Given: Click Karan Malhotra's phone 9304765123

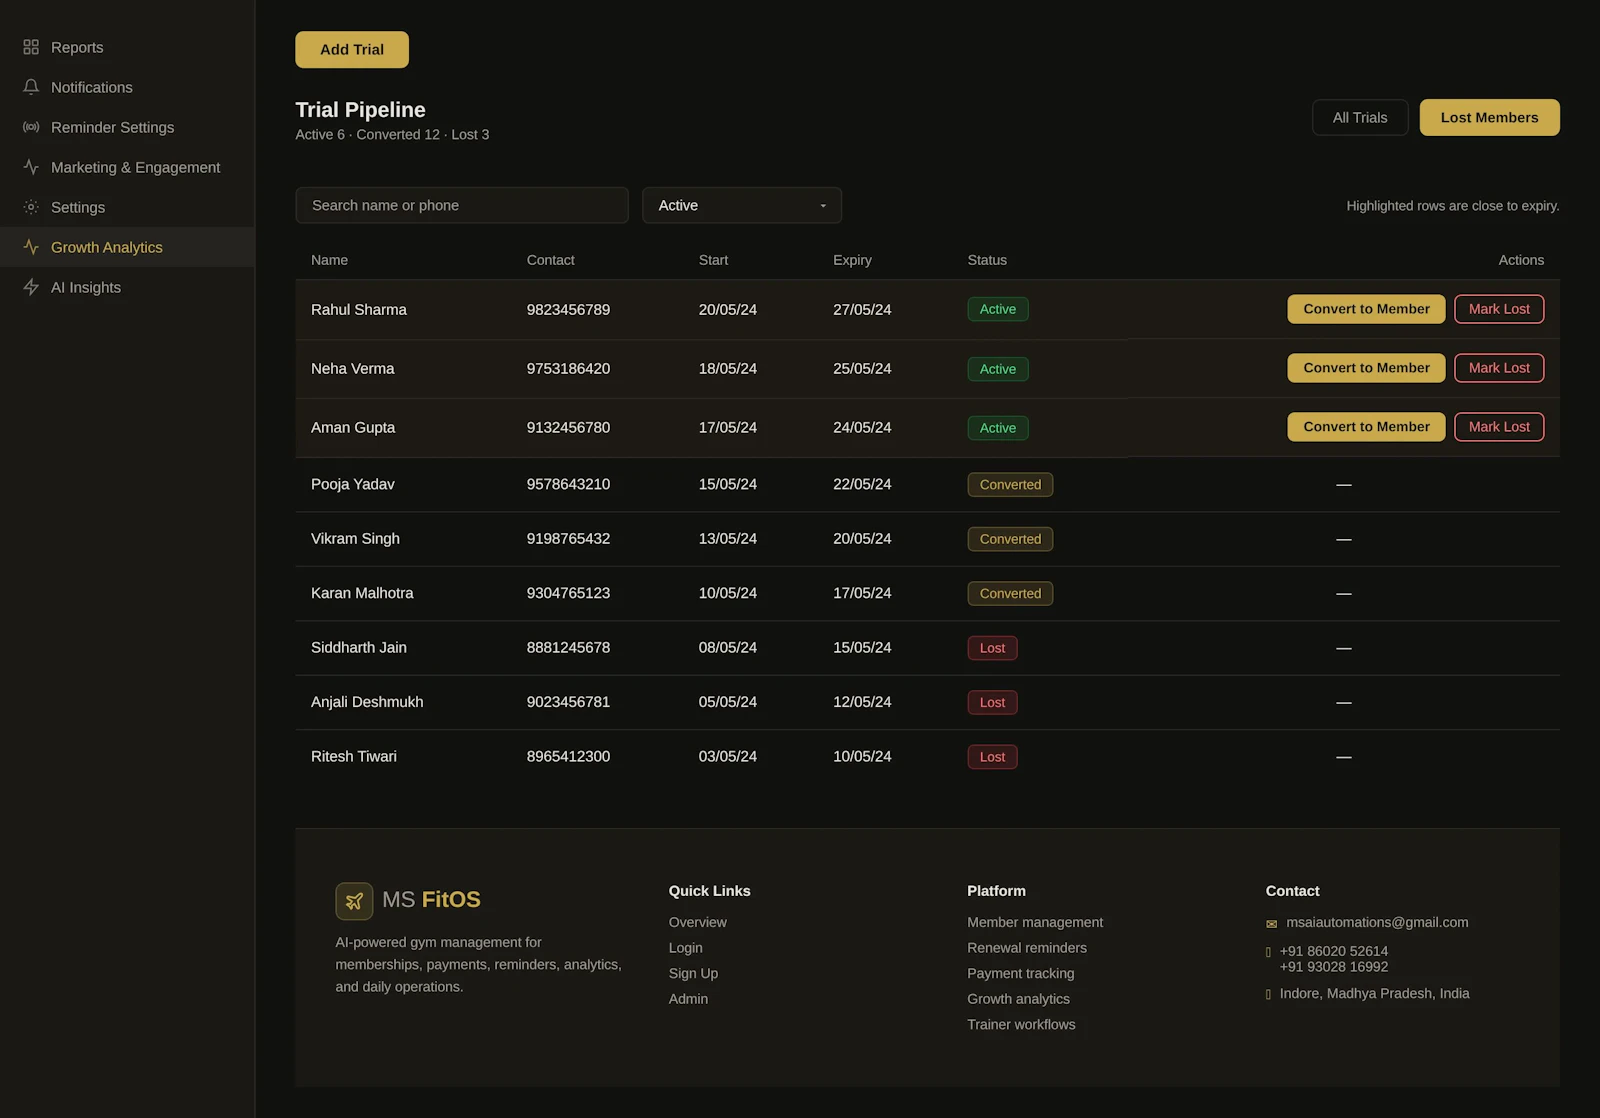Looking at the screenshot, I should tap(568, 593).
